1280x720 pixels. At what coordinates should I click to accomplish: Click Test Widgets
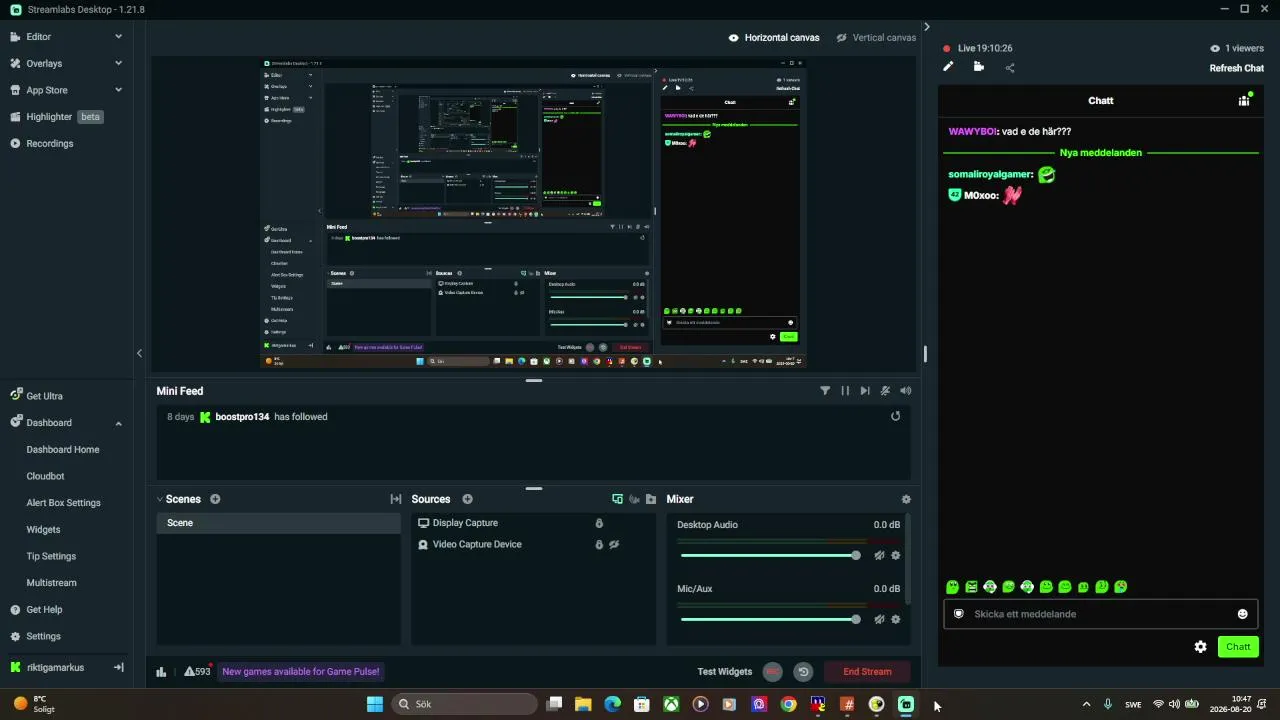(x=724, y=672)
